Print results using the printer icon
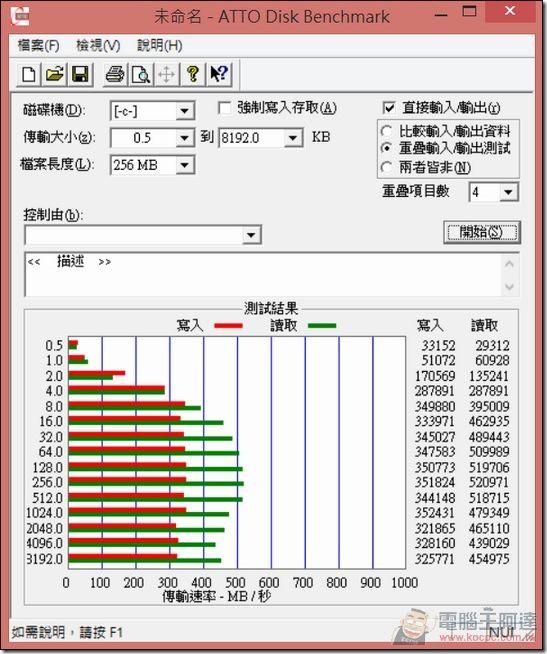 coord(115,75)
